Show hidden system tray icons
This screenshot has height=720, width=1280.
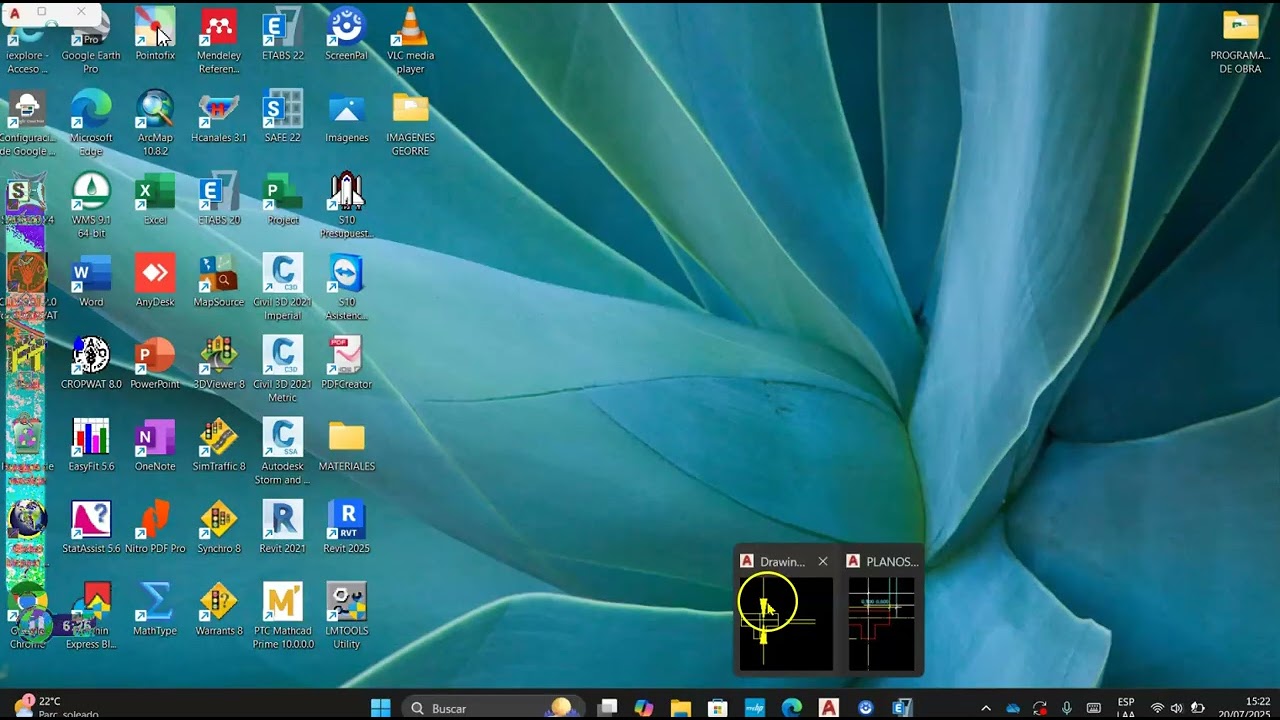click(986, 708)
